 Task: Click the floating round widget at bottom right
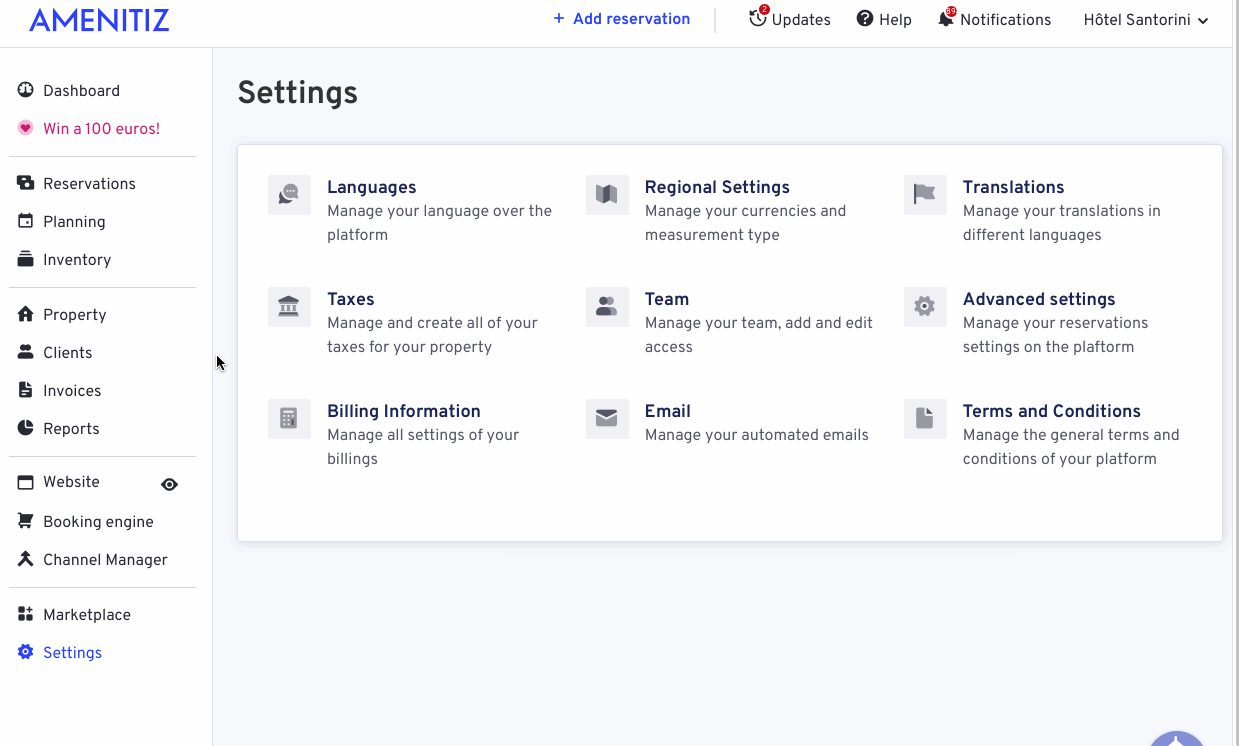(x=1178, y=739)
